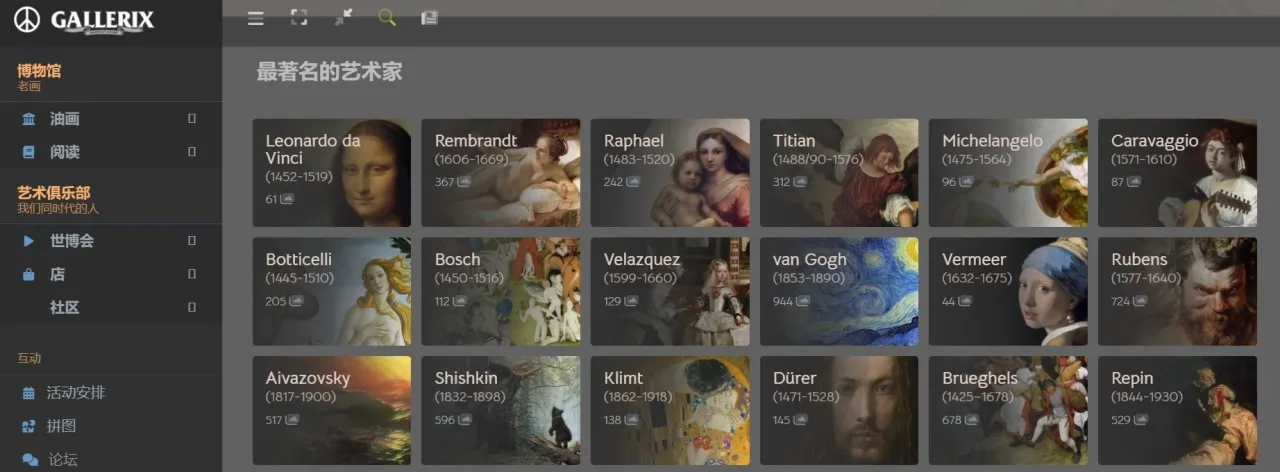Click image count icon on Rembrandt card
Image resolution: width=1280 pixels, height=472 pixels.
coord(465,182)
